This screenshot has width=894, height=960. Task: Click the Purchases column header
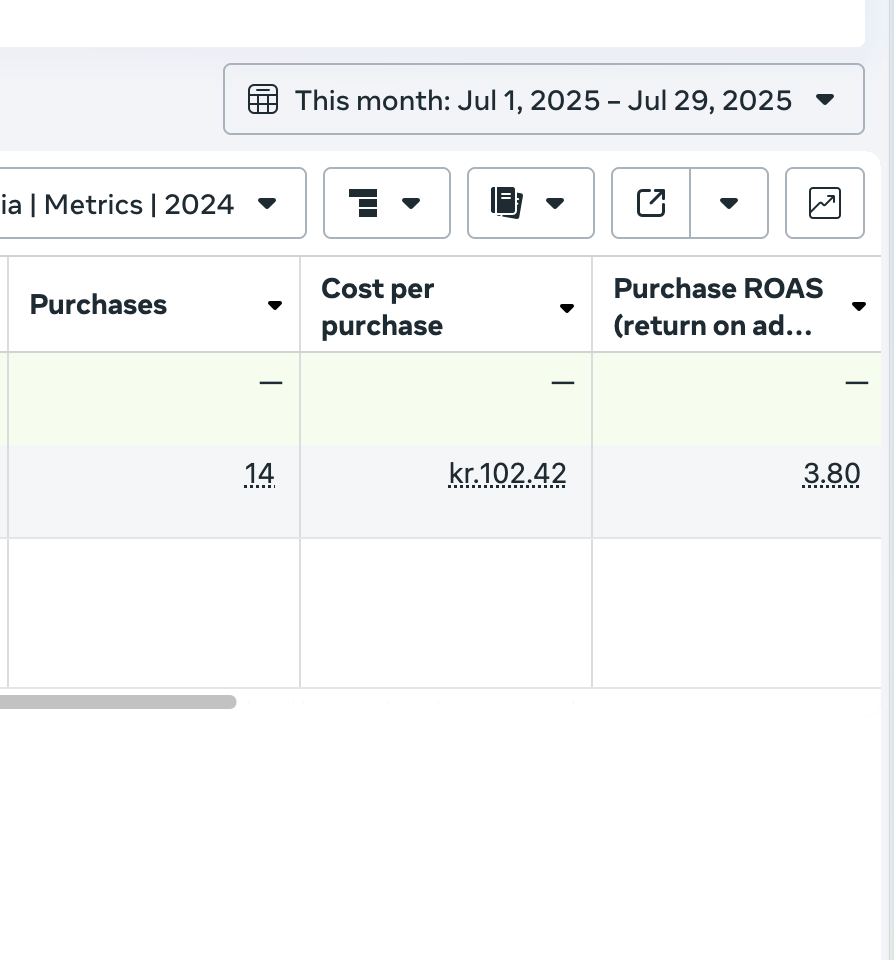click(98, 305)
